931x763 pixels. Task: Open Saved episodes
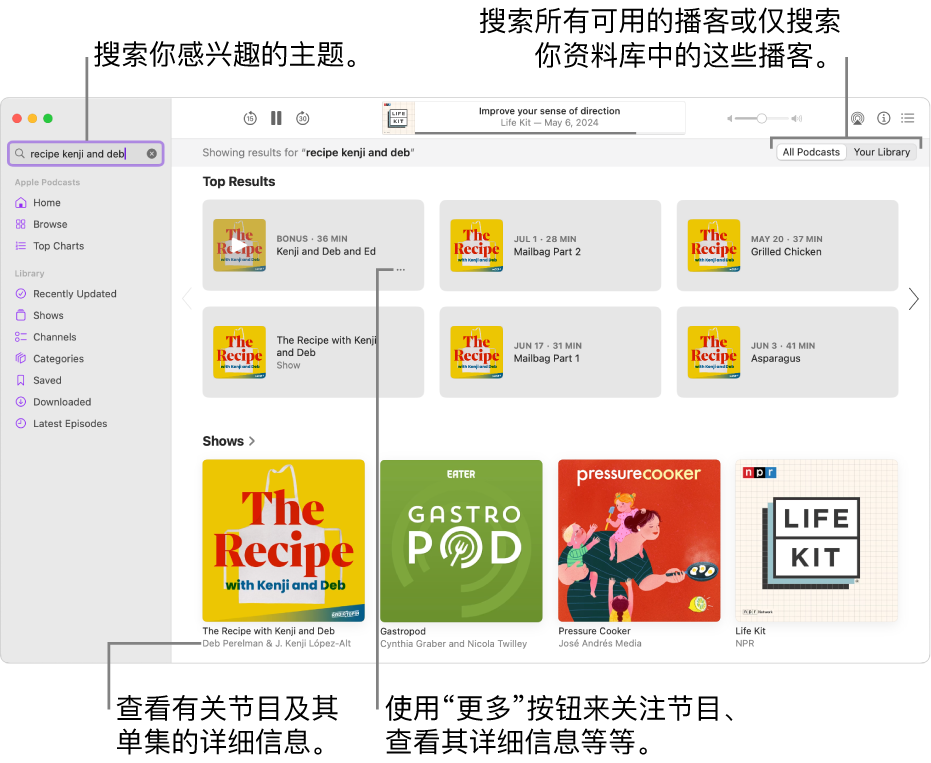point(47,381)
